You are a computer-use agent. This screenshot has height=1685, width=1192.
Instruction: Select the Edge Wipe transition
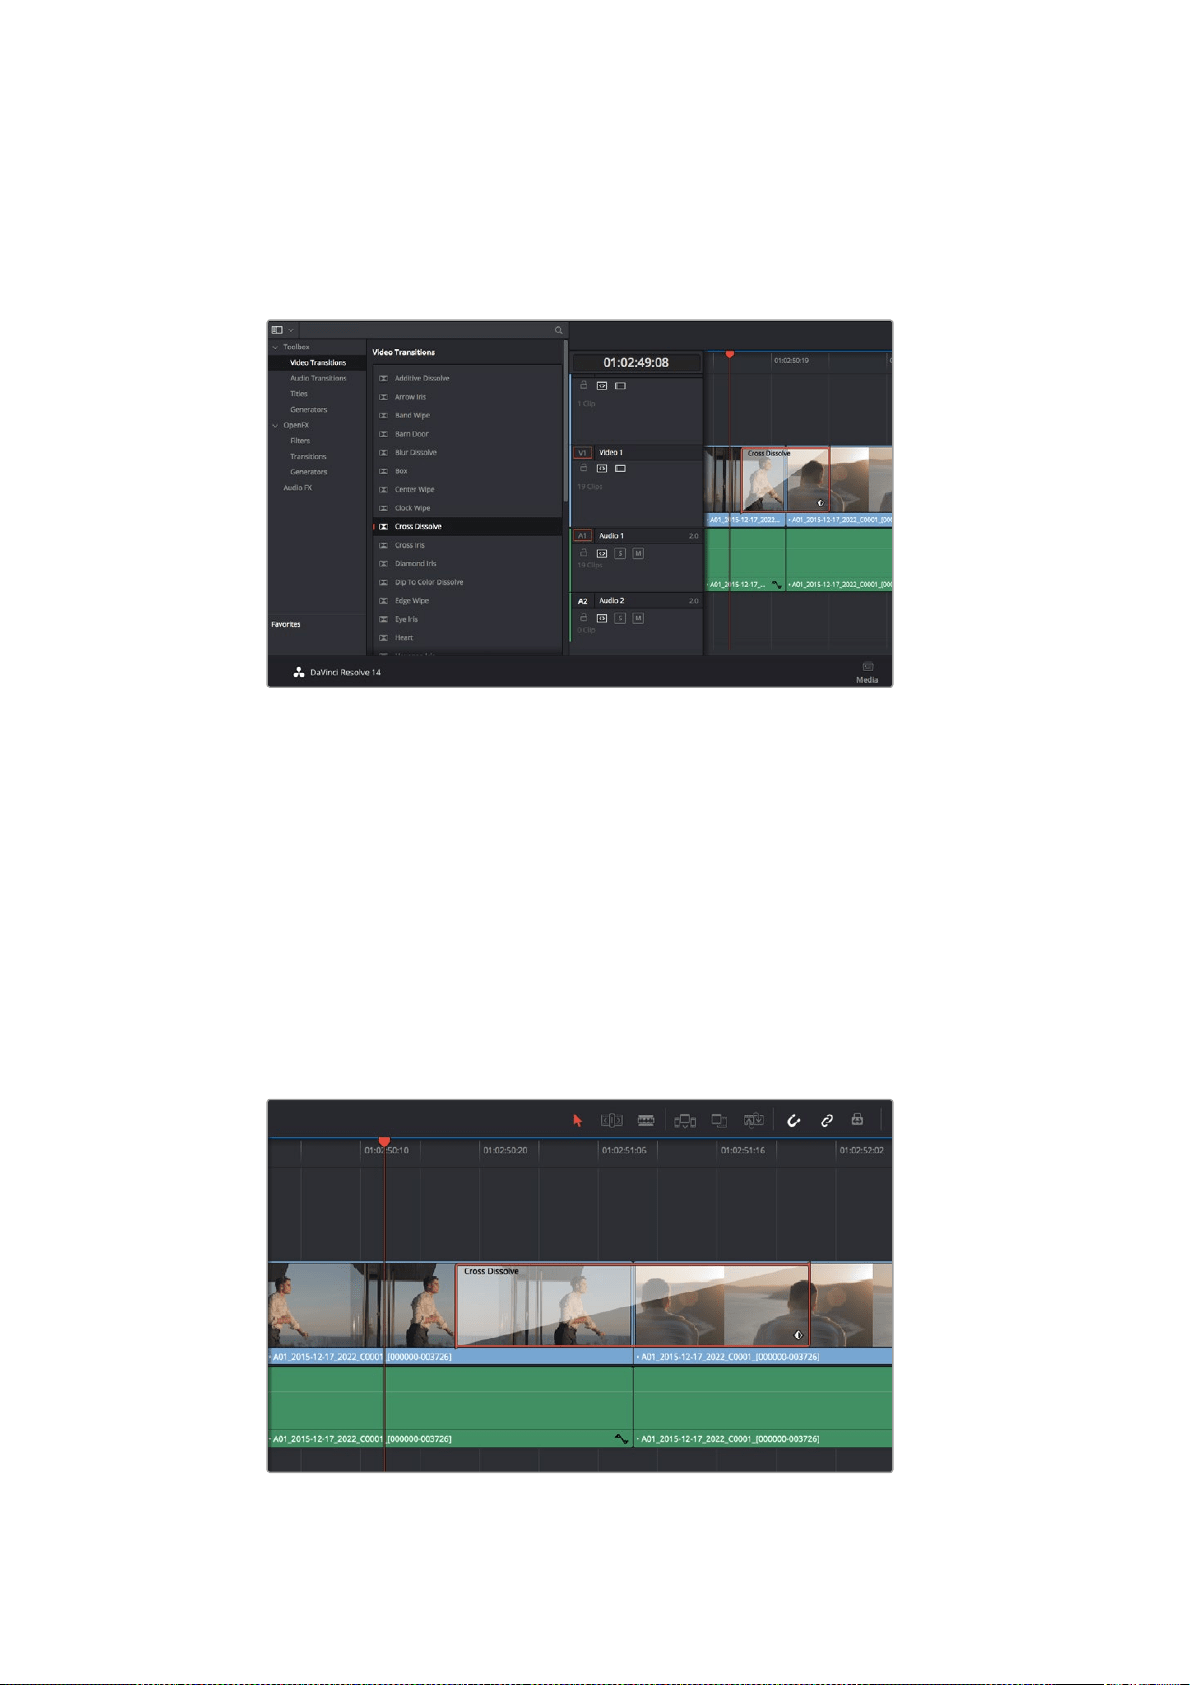click(467, 600)
